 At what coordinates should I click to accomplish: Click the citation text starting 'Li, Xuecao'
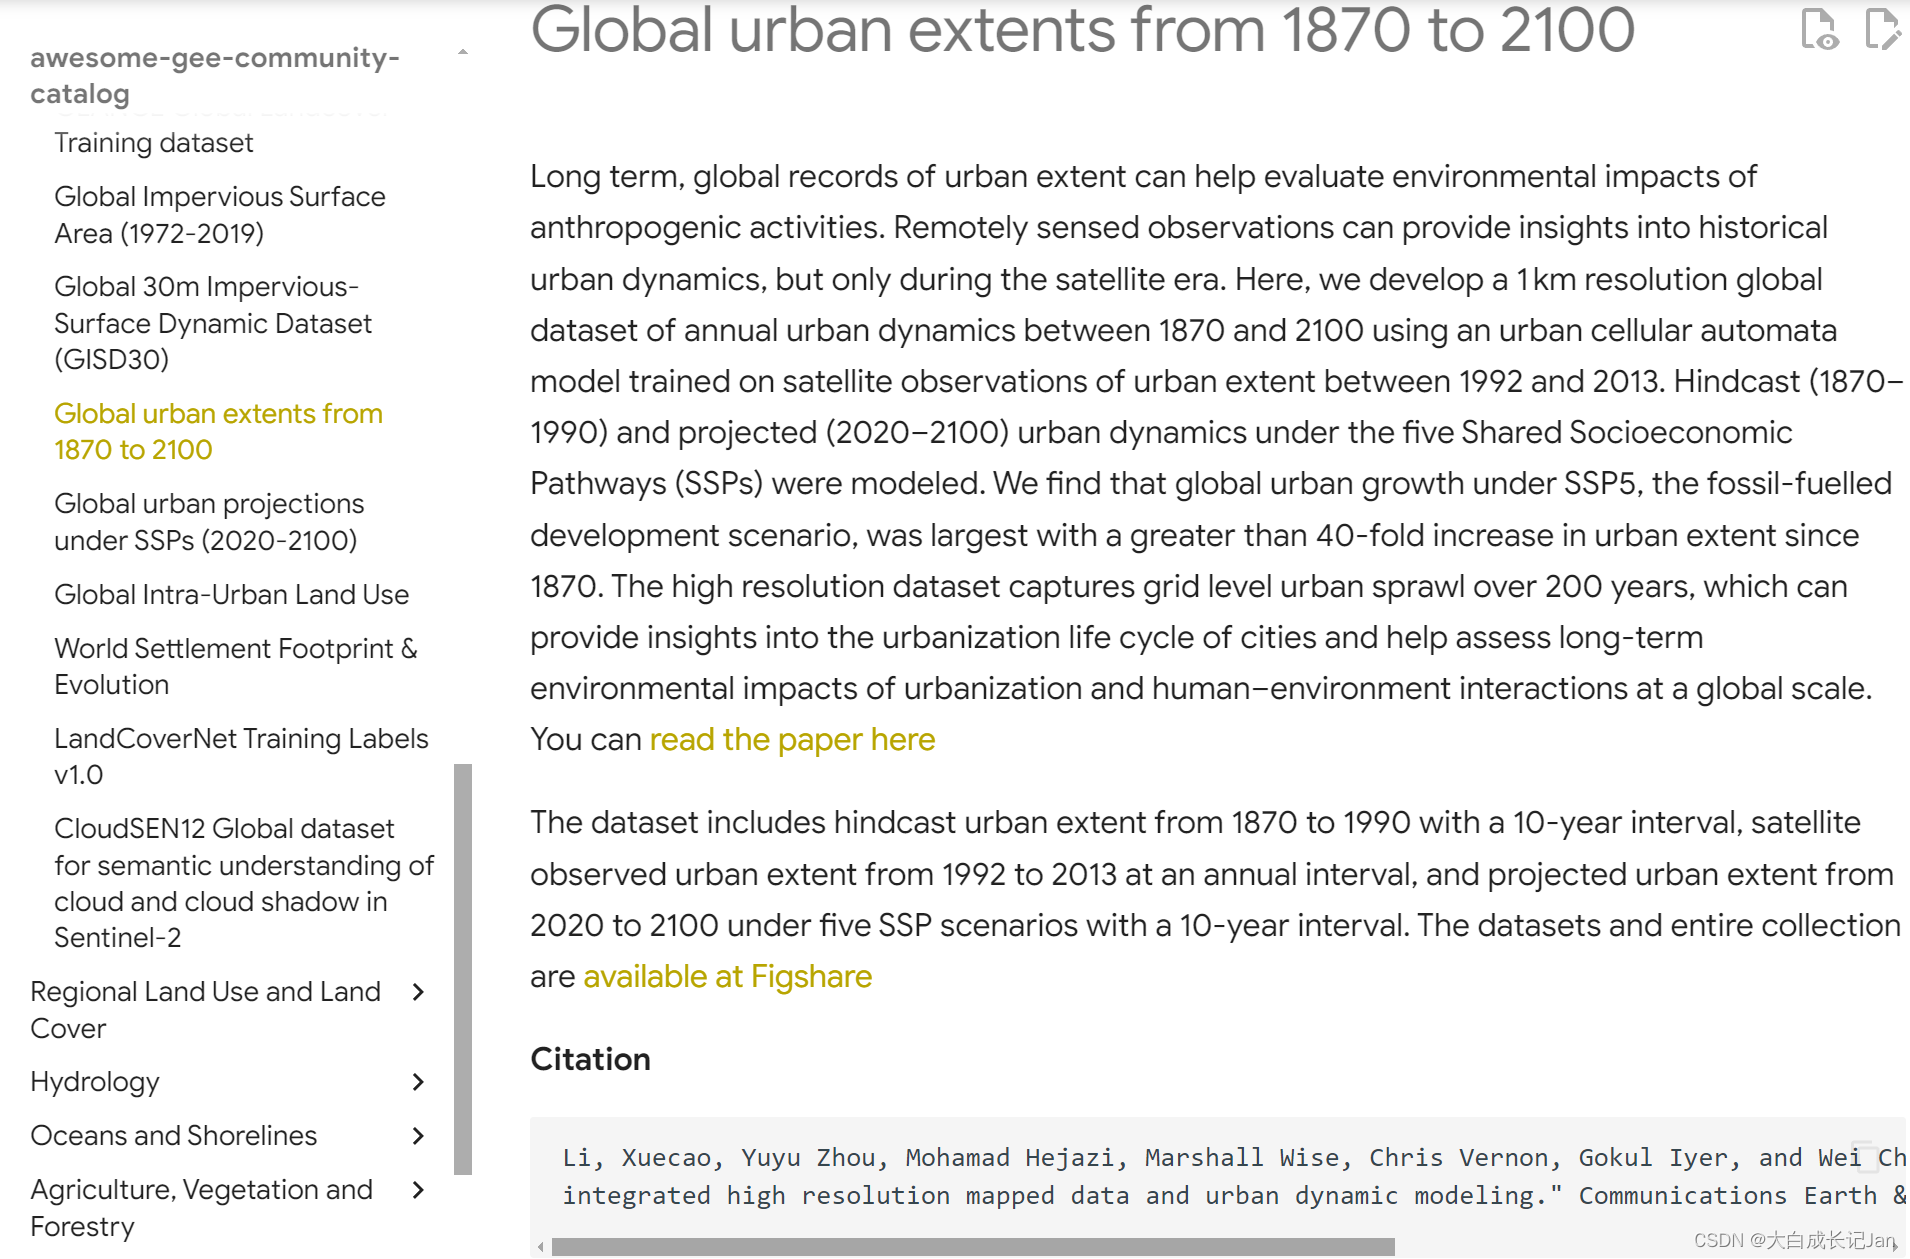(x=1233, y=1176)
